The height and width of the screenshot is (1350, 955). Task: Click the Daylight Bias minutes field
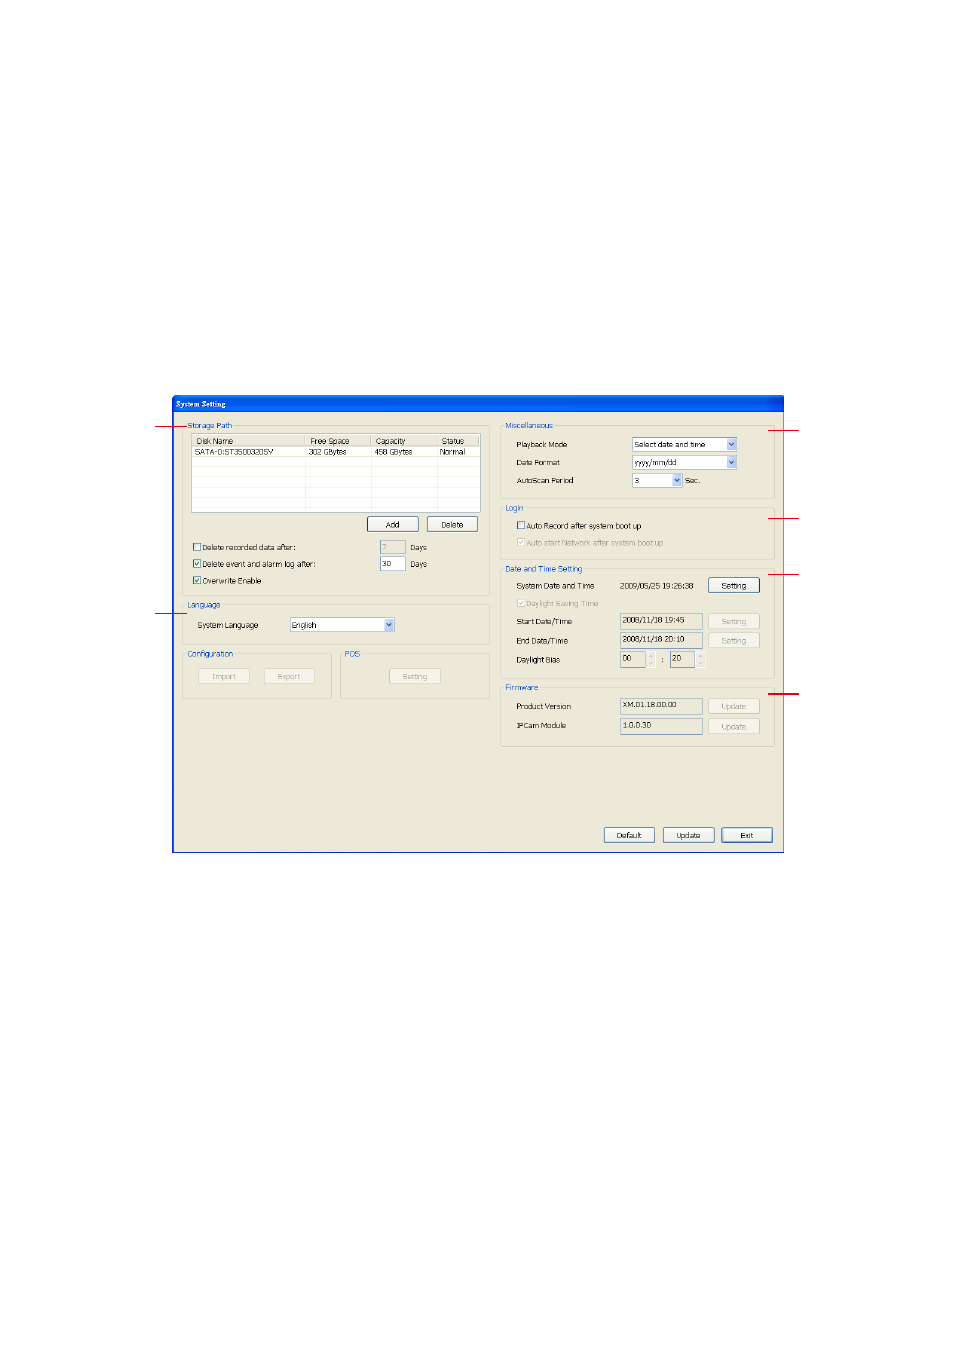[682, 659]
